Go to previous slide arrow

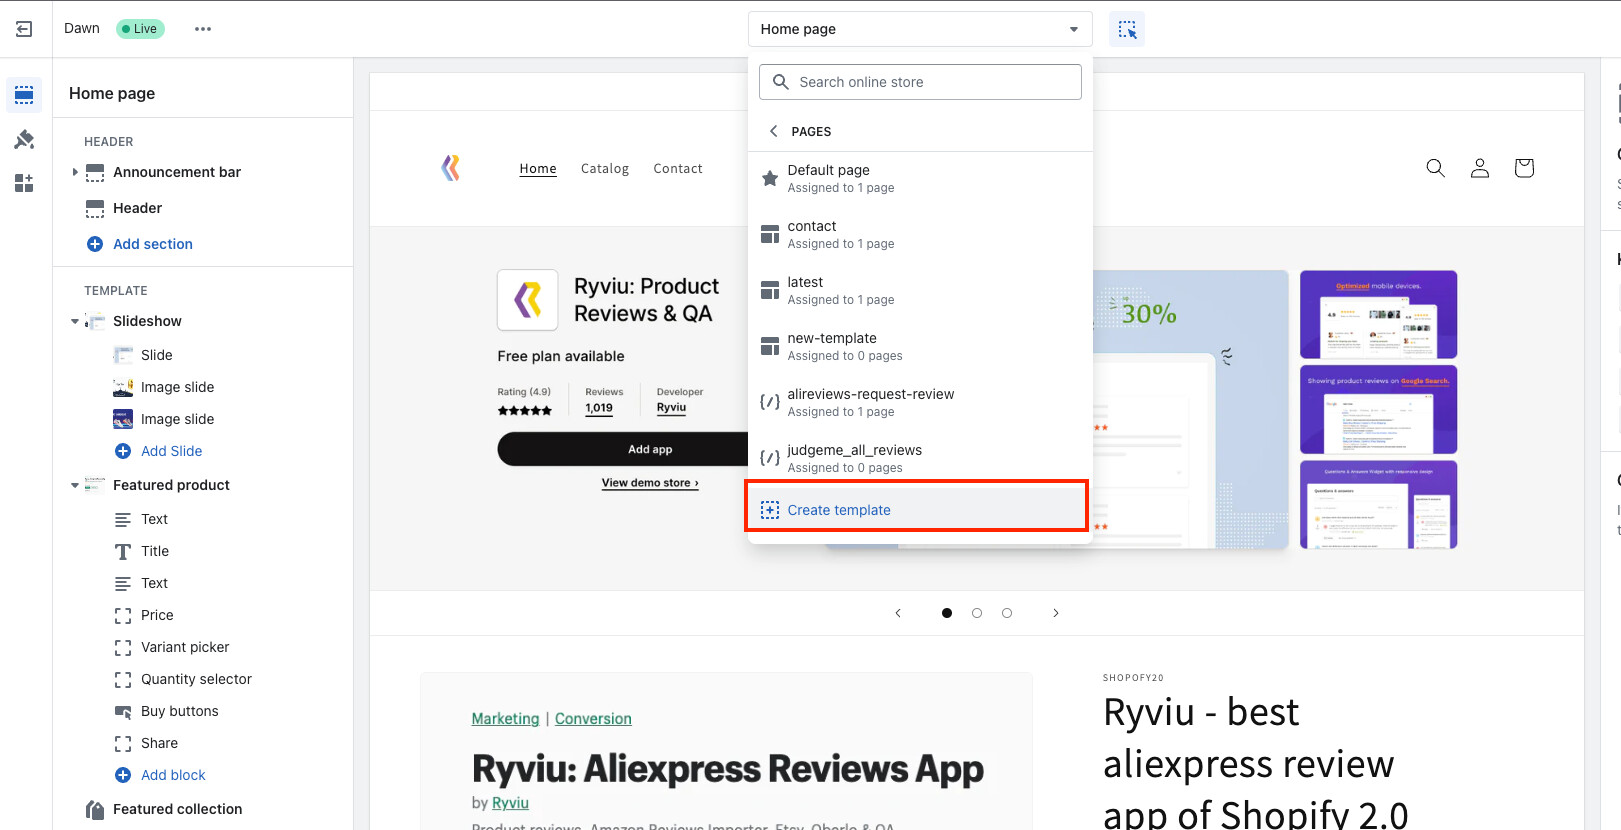coord(898,613)
